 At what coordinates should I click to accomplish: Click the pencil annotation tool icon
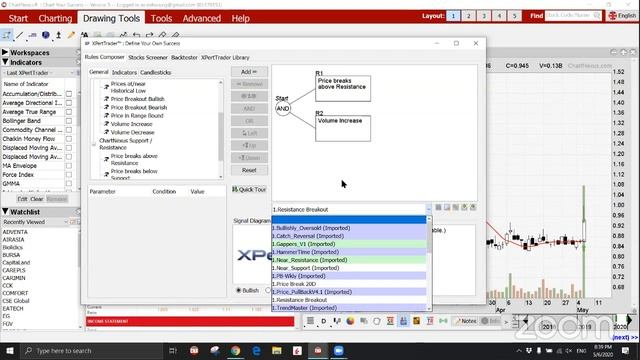point(71,36)
